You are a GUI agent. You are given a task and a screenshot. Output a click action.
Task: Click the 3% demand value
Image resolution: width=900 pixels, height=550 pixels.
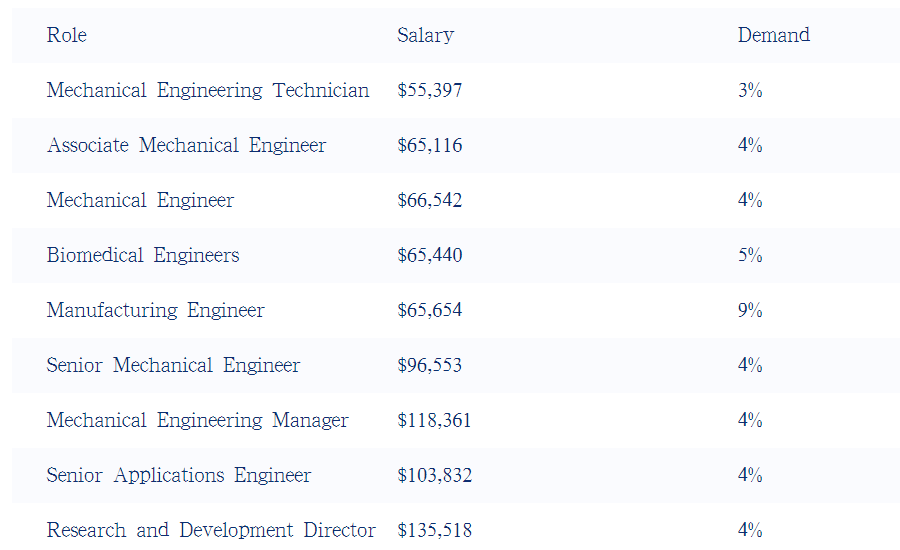(750, 90)
